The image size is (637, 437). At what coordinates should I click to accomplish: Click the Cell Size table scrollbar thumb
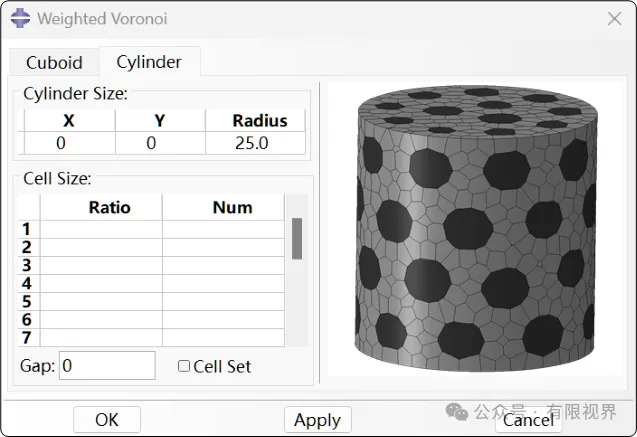297,238
